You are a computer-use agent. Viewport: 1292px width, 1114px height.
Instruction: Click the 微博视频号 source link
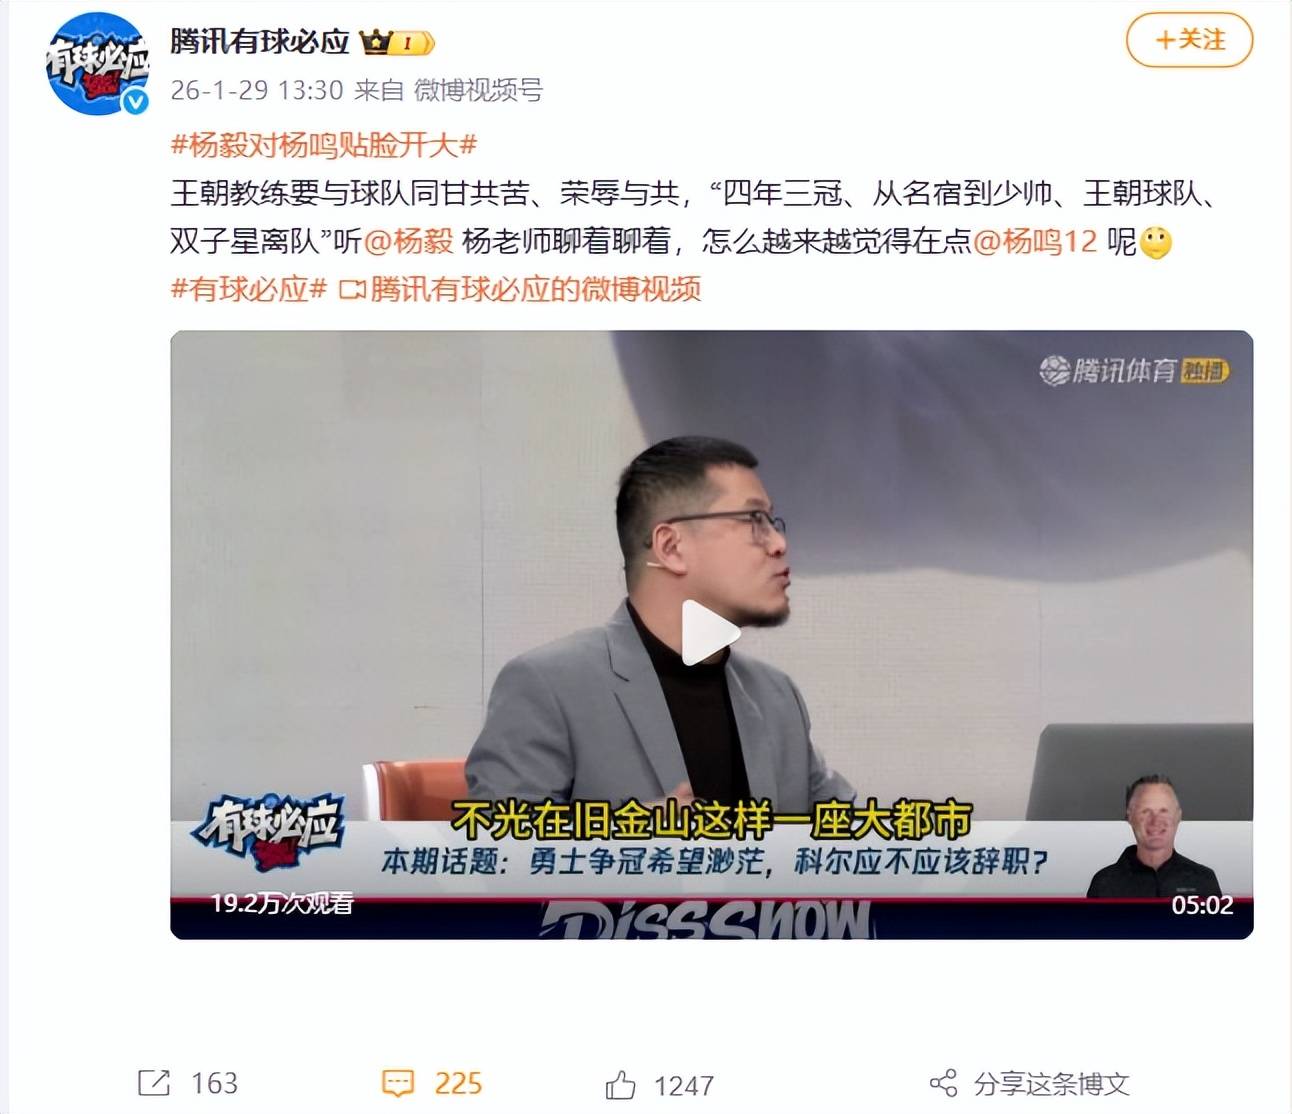(x=478, y=90)
